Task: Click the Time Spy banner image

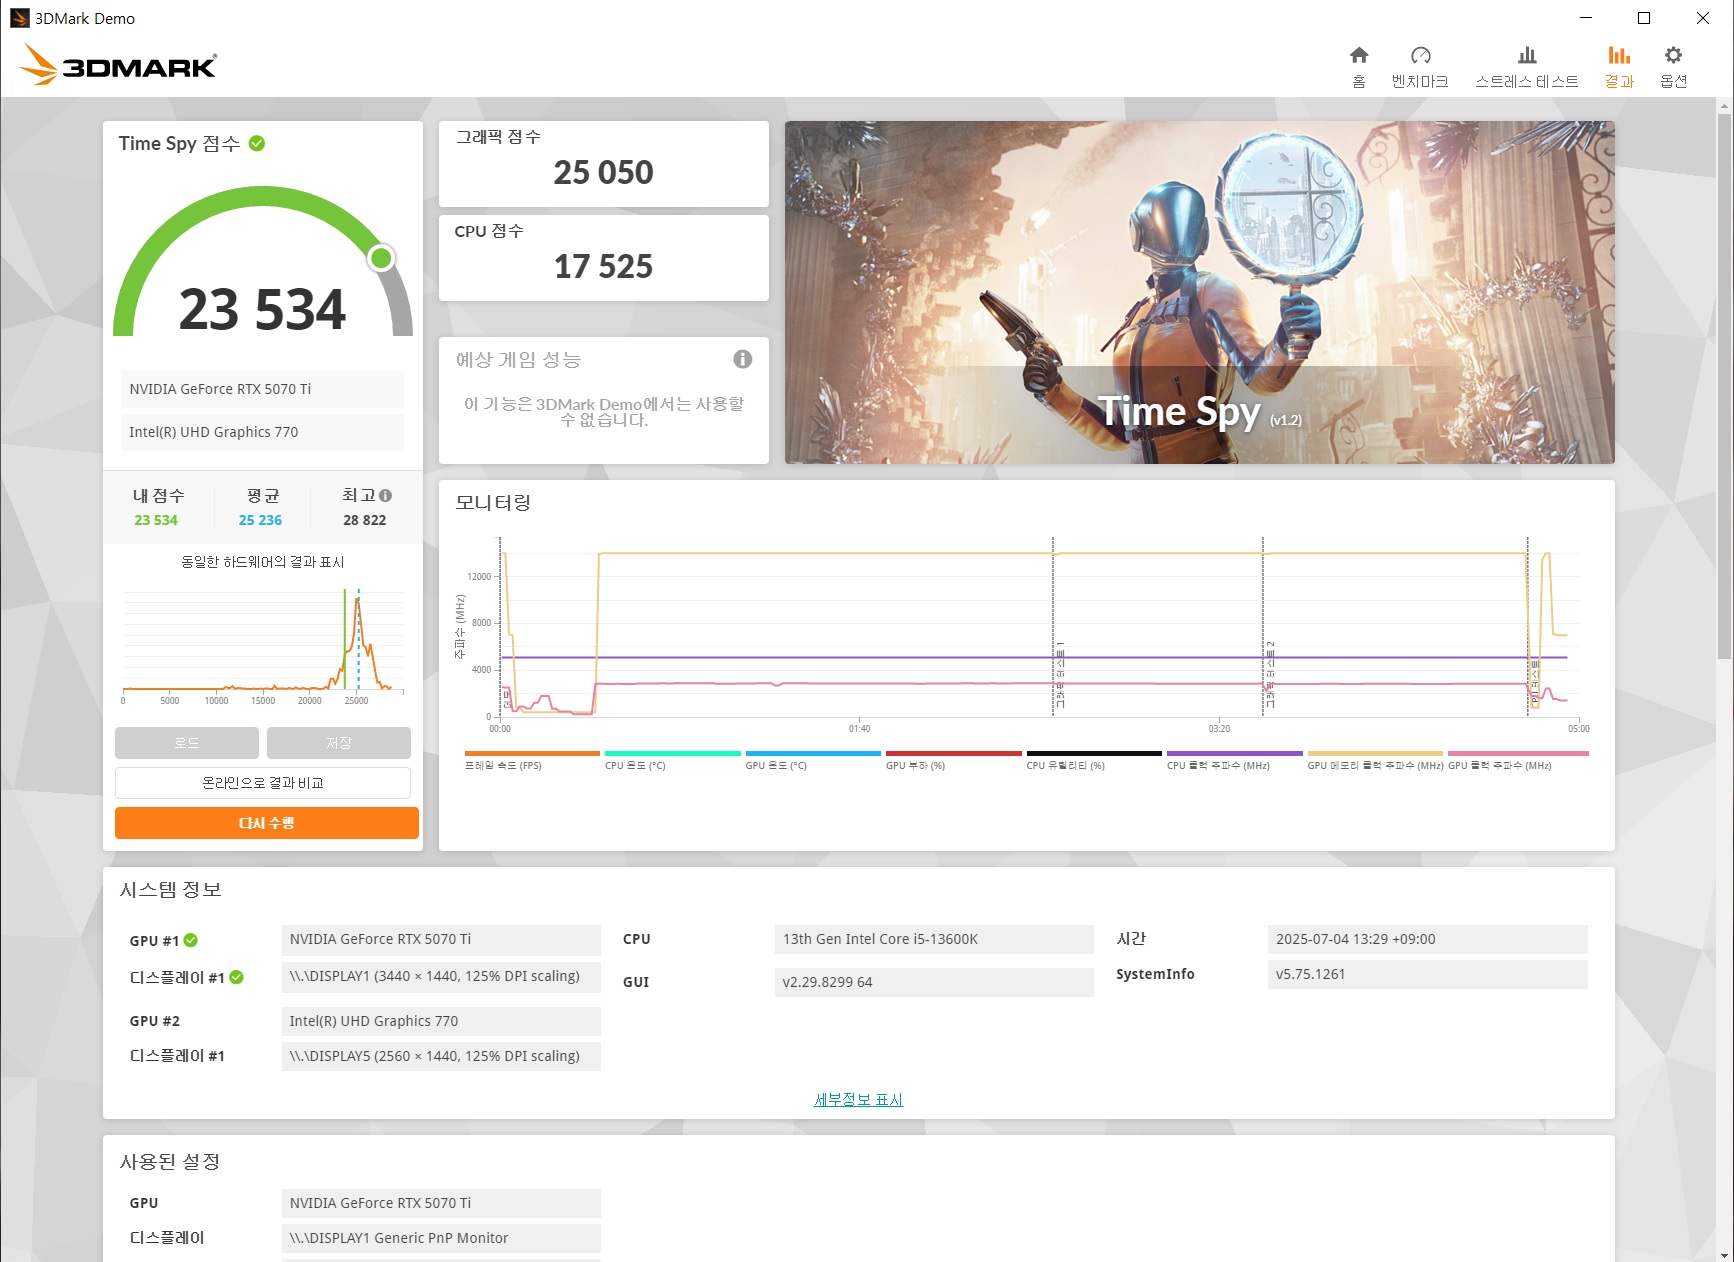Action: click(x=1199, y=292)
